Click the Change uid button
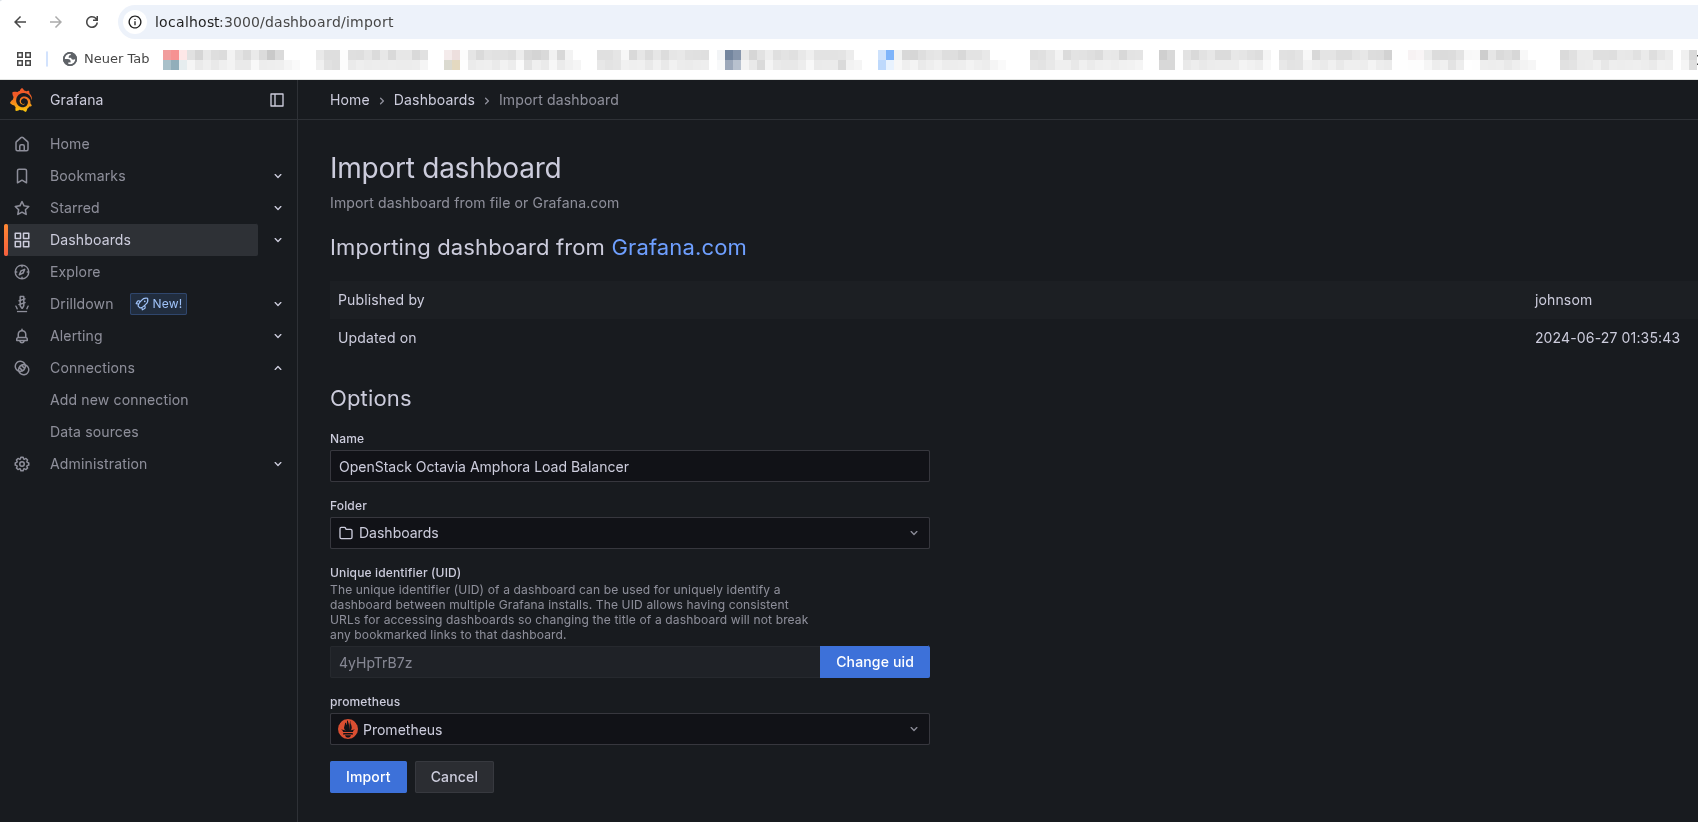 click(x=875, y=662)
